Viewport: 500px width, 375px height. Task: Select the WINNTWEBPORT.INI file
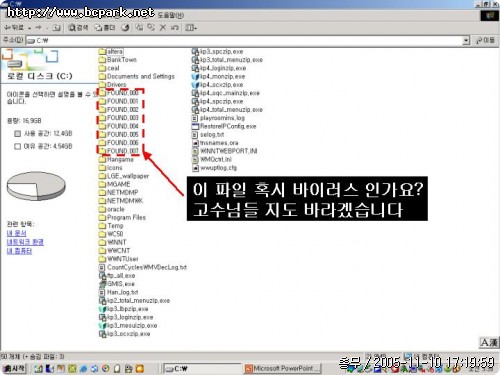pos(225,151)
